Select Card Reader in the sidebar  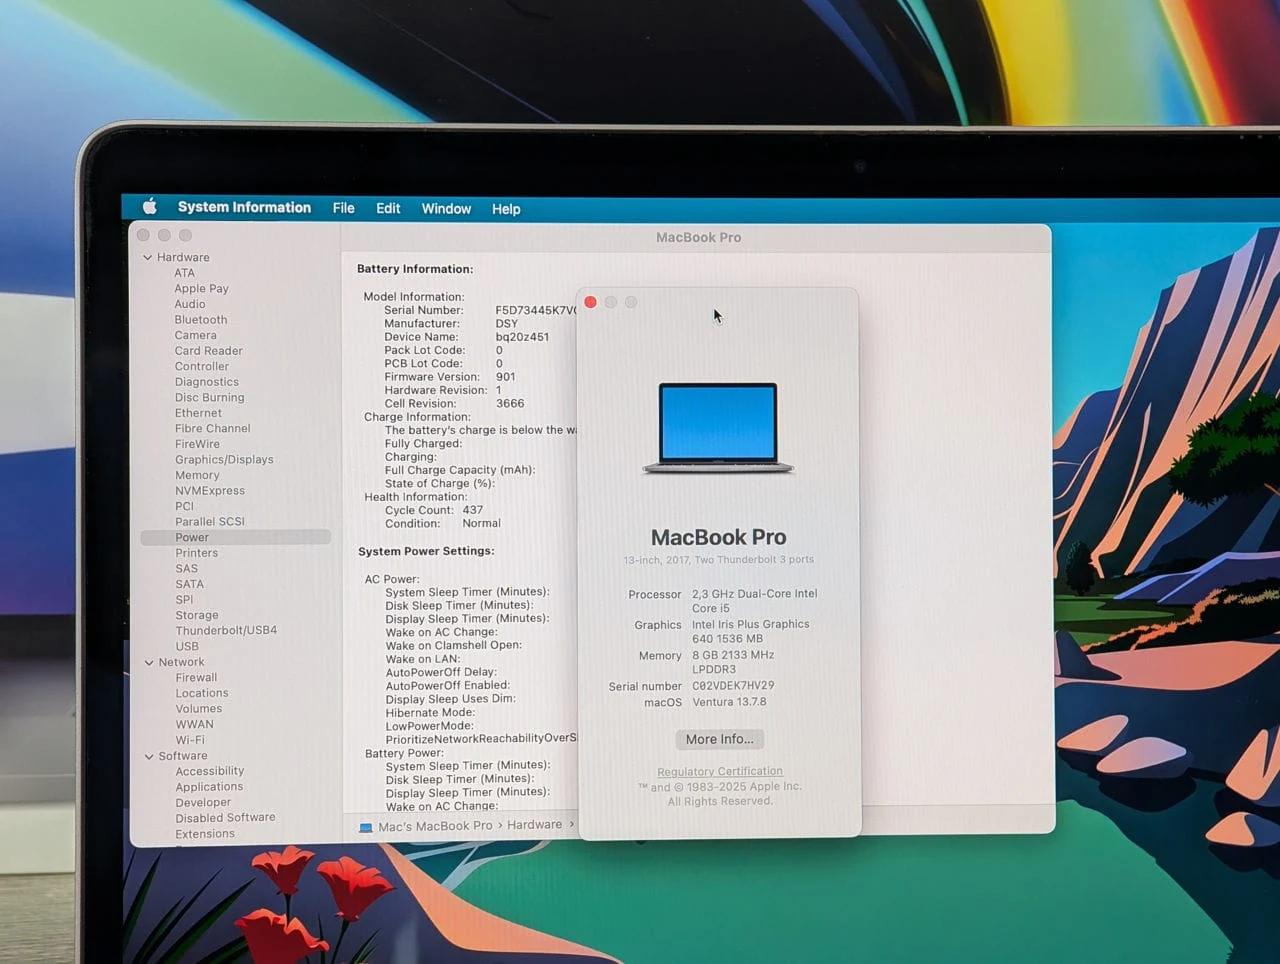point(209,351)
